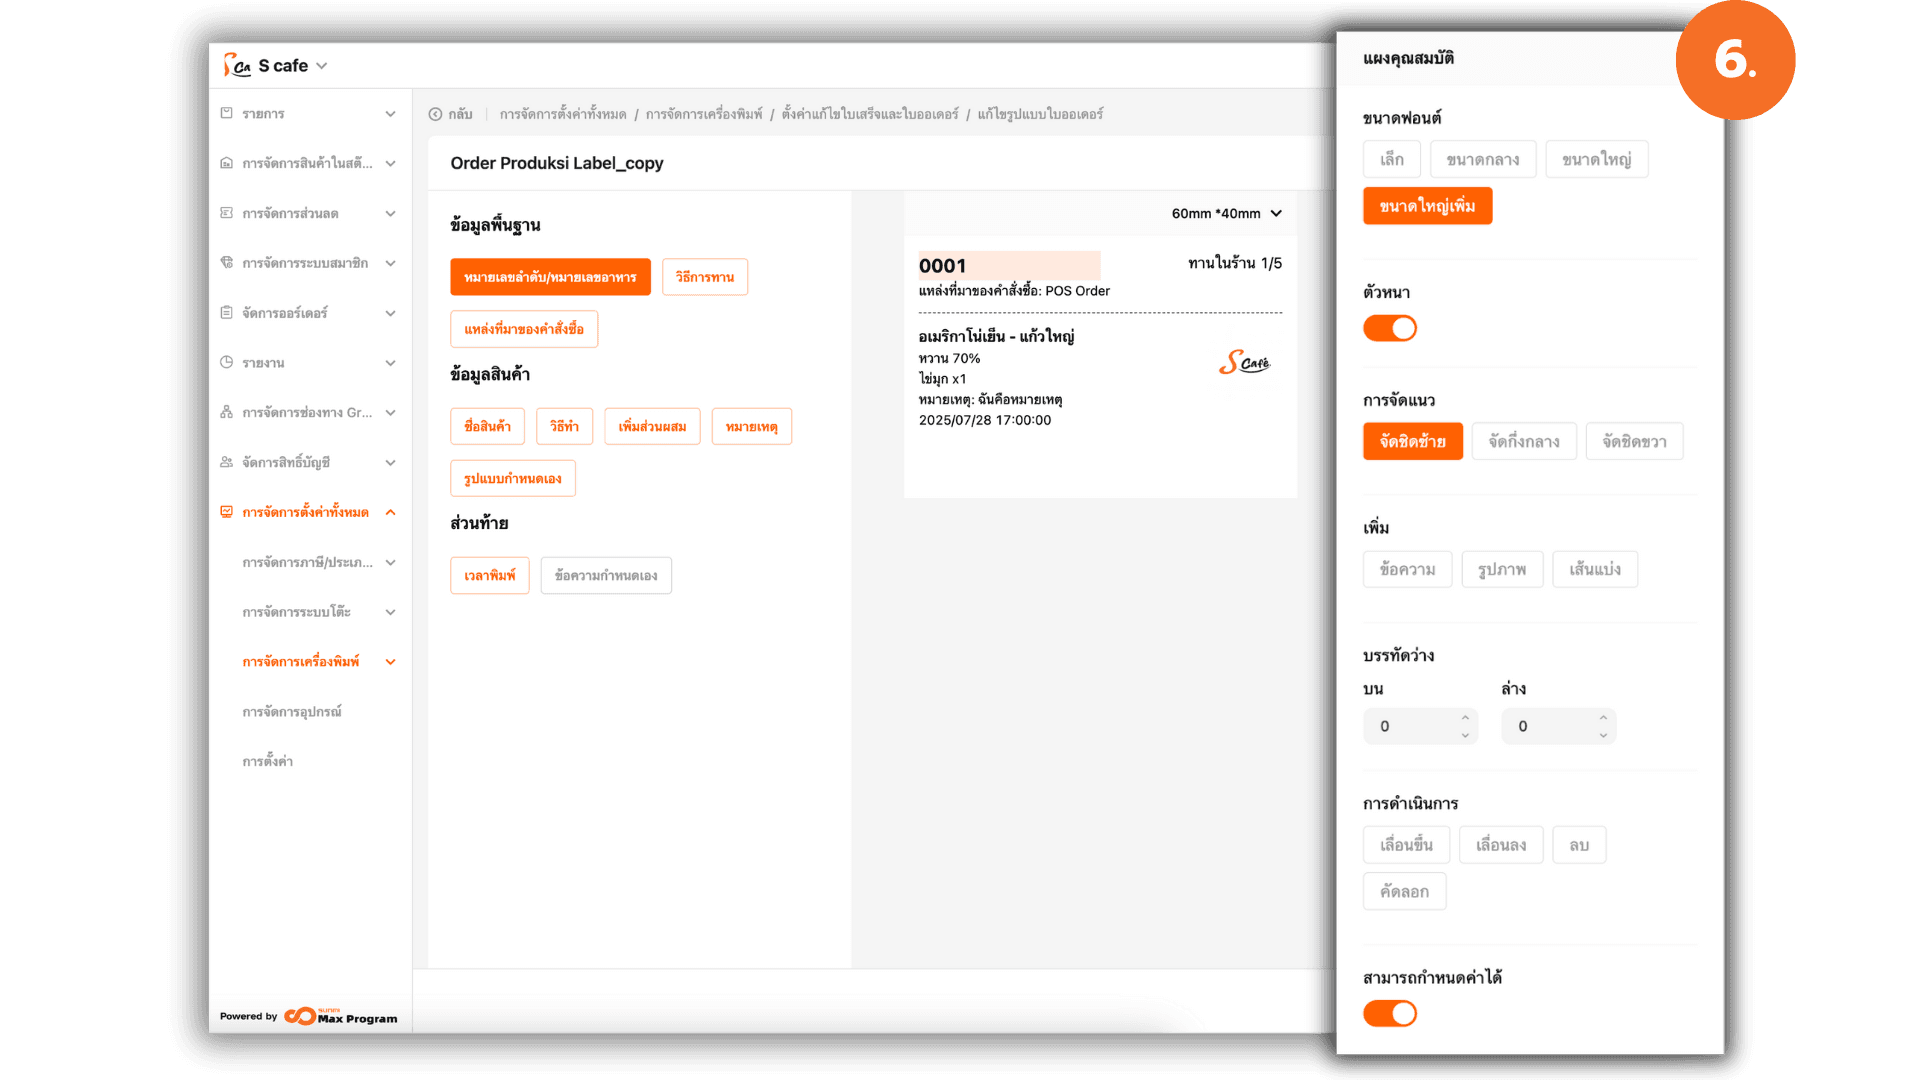Toggle the สามารถกำหนดค่าได้ switch
The height and width of the screenshot is (1080, 1920).
tap(1389, 1013)
